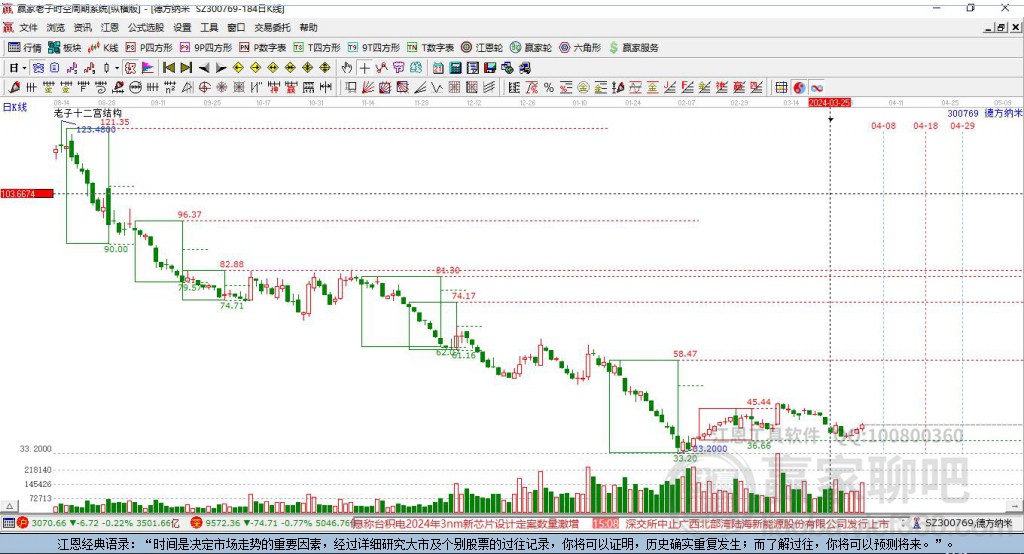Open the 帮助 menu
1024x554 pixels.
point(308,27)
